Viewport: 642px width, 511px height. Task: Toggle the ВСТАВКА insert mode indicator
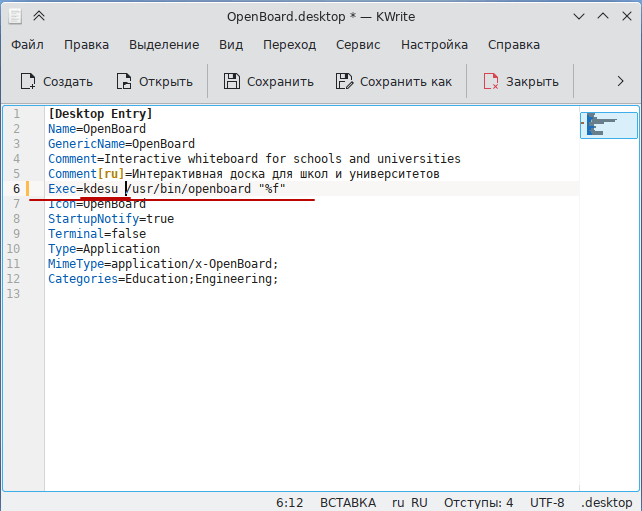pos(348,502)
